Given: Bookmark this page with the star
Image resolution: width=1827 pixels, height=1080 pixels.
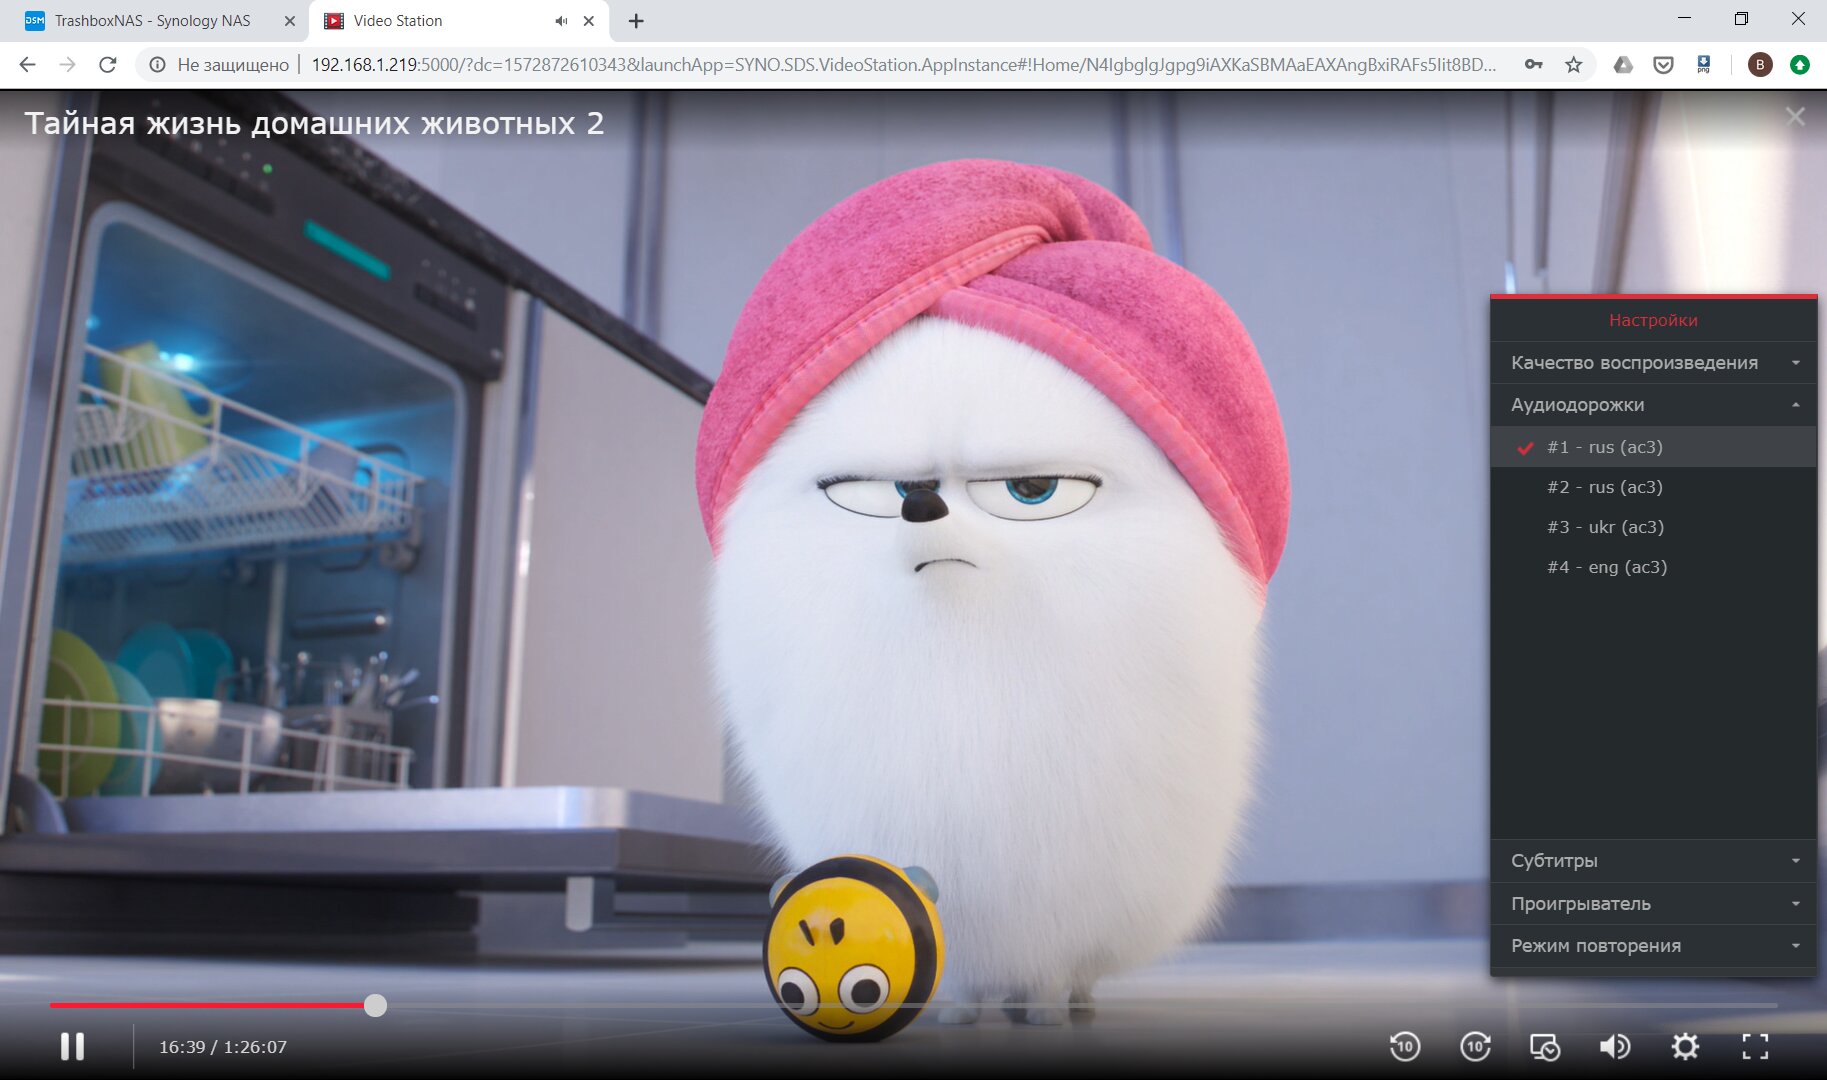Looking at the screenshot, I should 1574,65.
